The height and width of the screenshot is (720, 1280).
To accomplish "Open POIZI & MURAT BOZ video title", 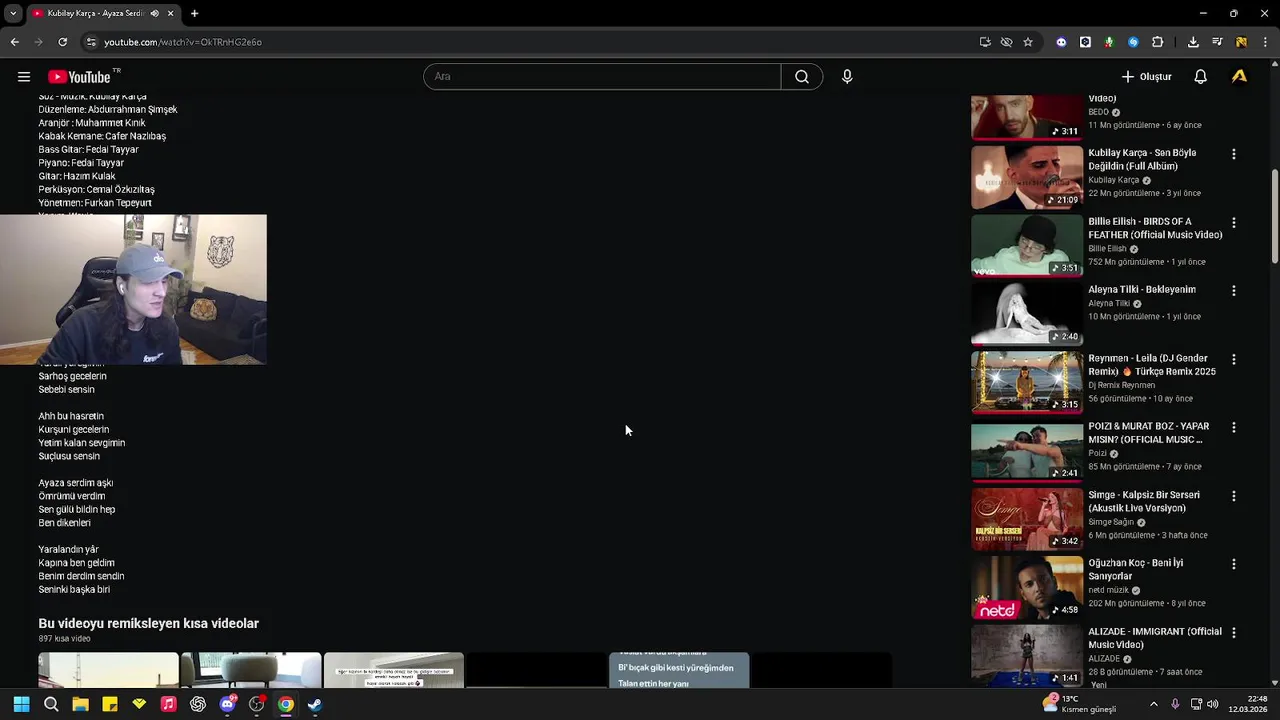I will point(1149,433).
